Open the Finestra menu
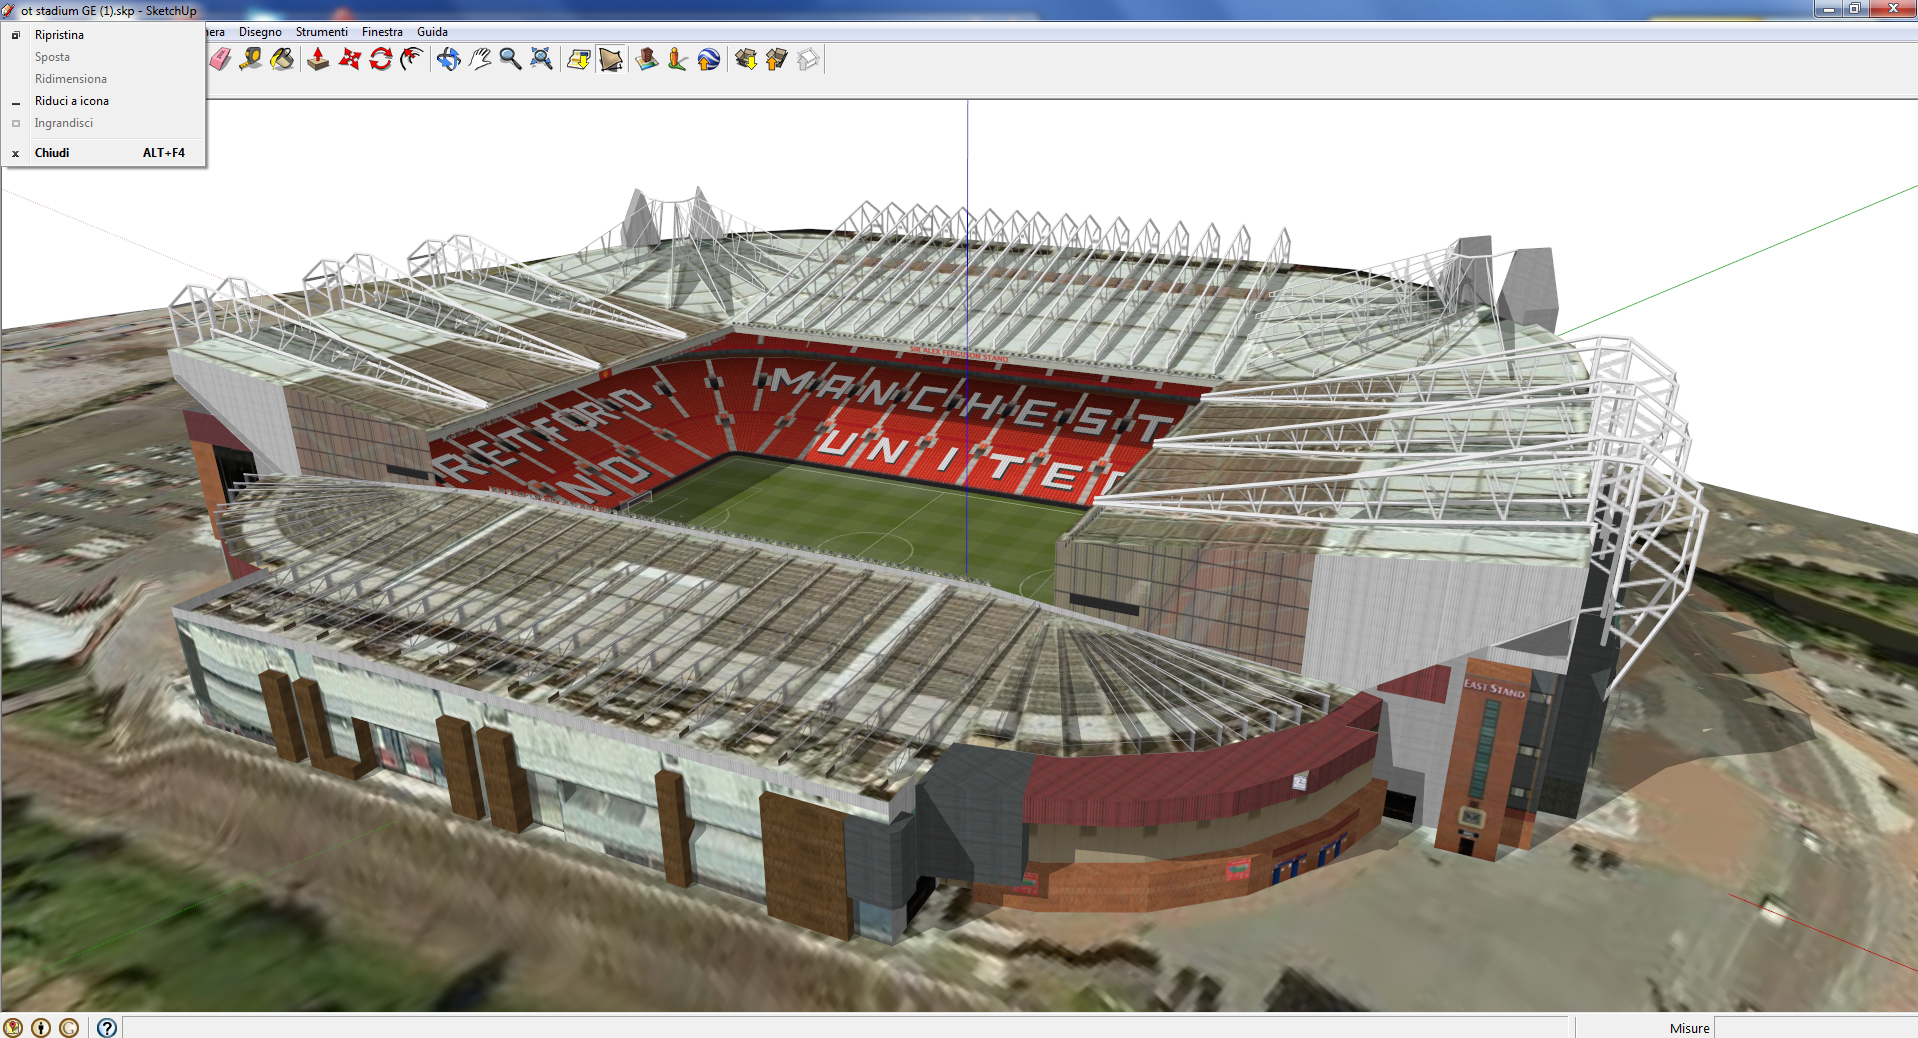Viewport: 1918px width, 1038px height. coord(382,32)
